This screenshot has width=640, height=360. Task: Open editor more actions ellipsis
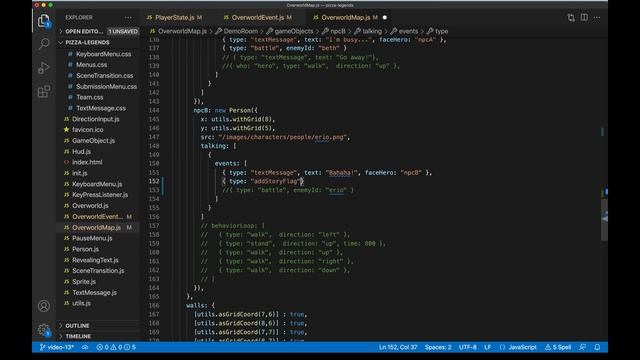pyautogui.click(x=597, y=18)
